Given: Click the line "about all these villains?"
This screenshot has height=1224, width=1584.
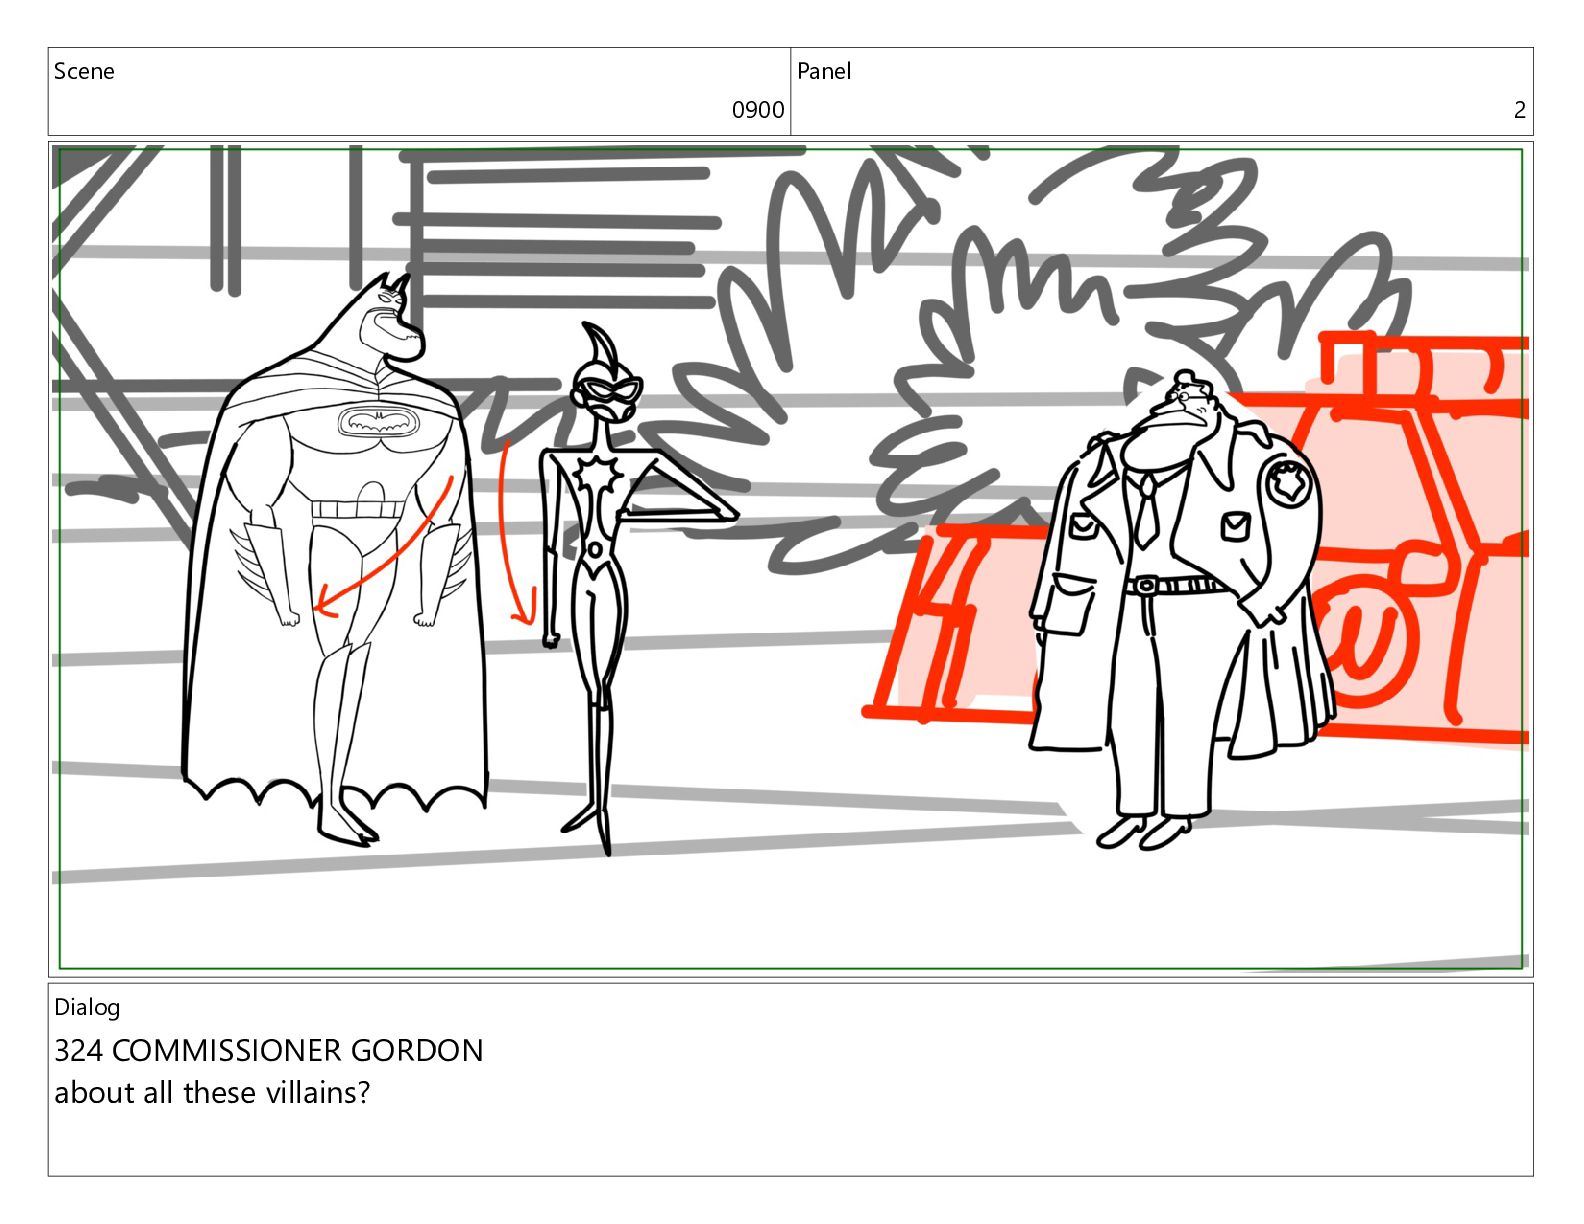Looking at the screenshot, I should [212, 1092].
